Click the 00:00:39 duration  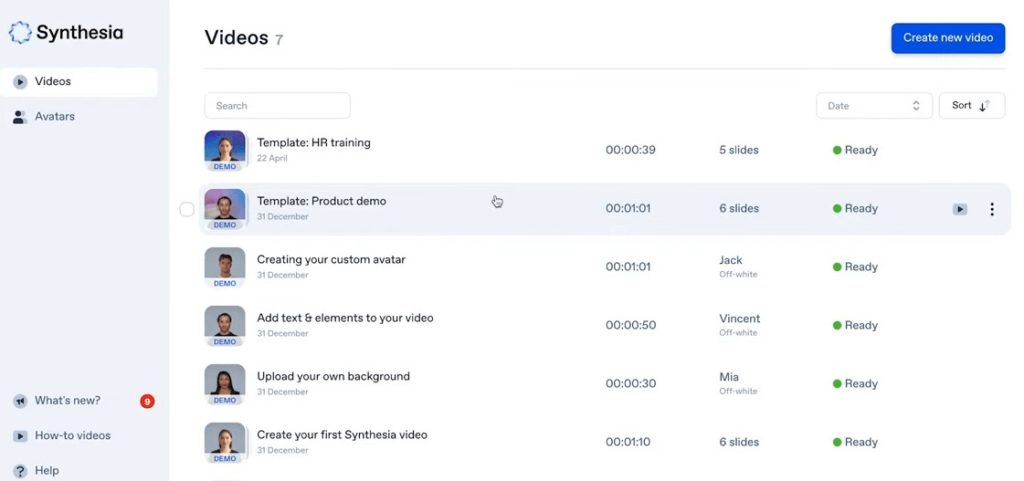point(630,150)
